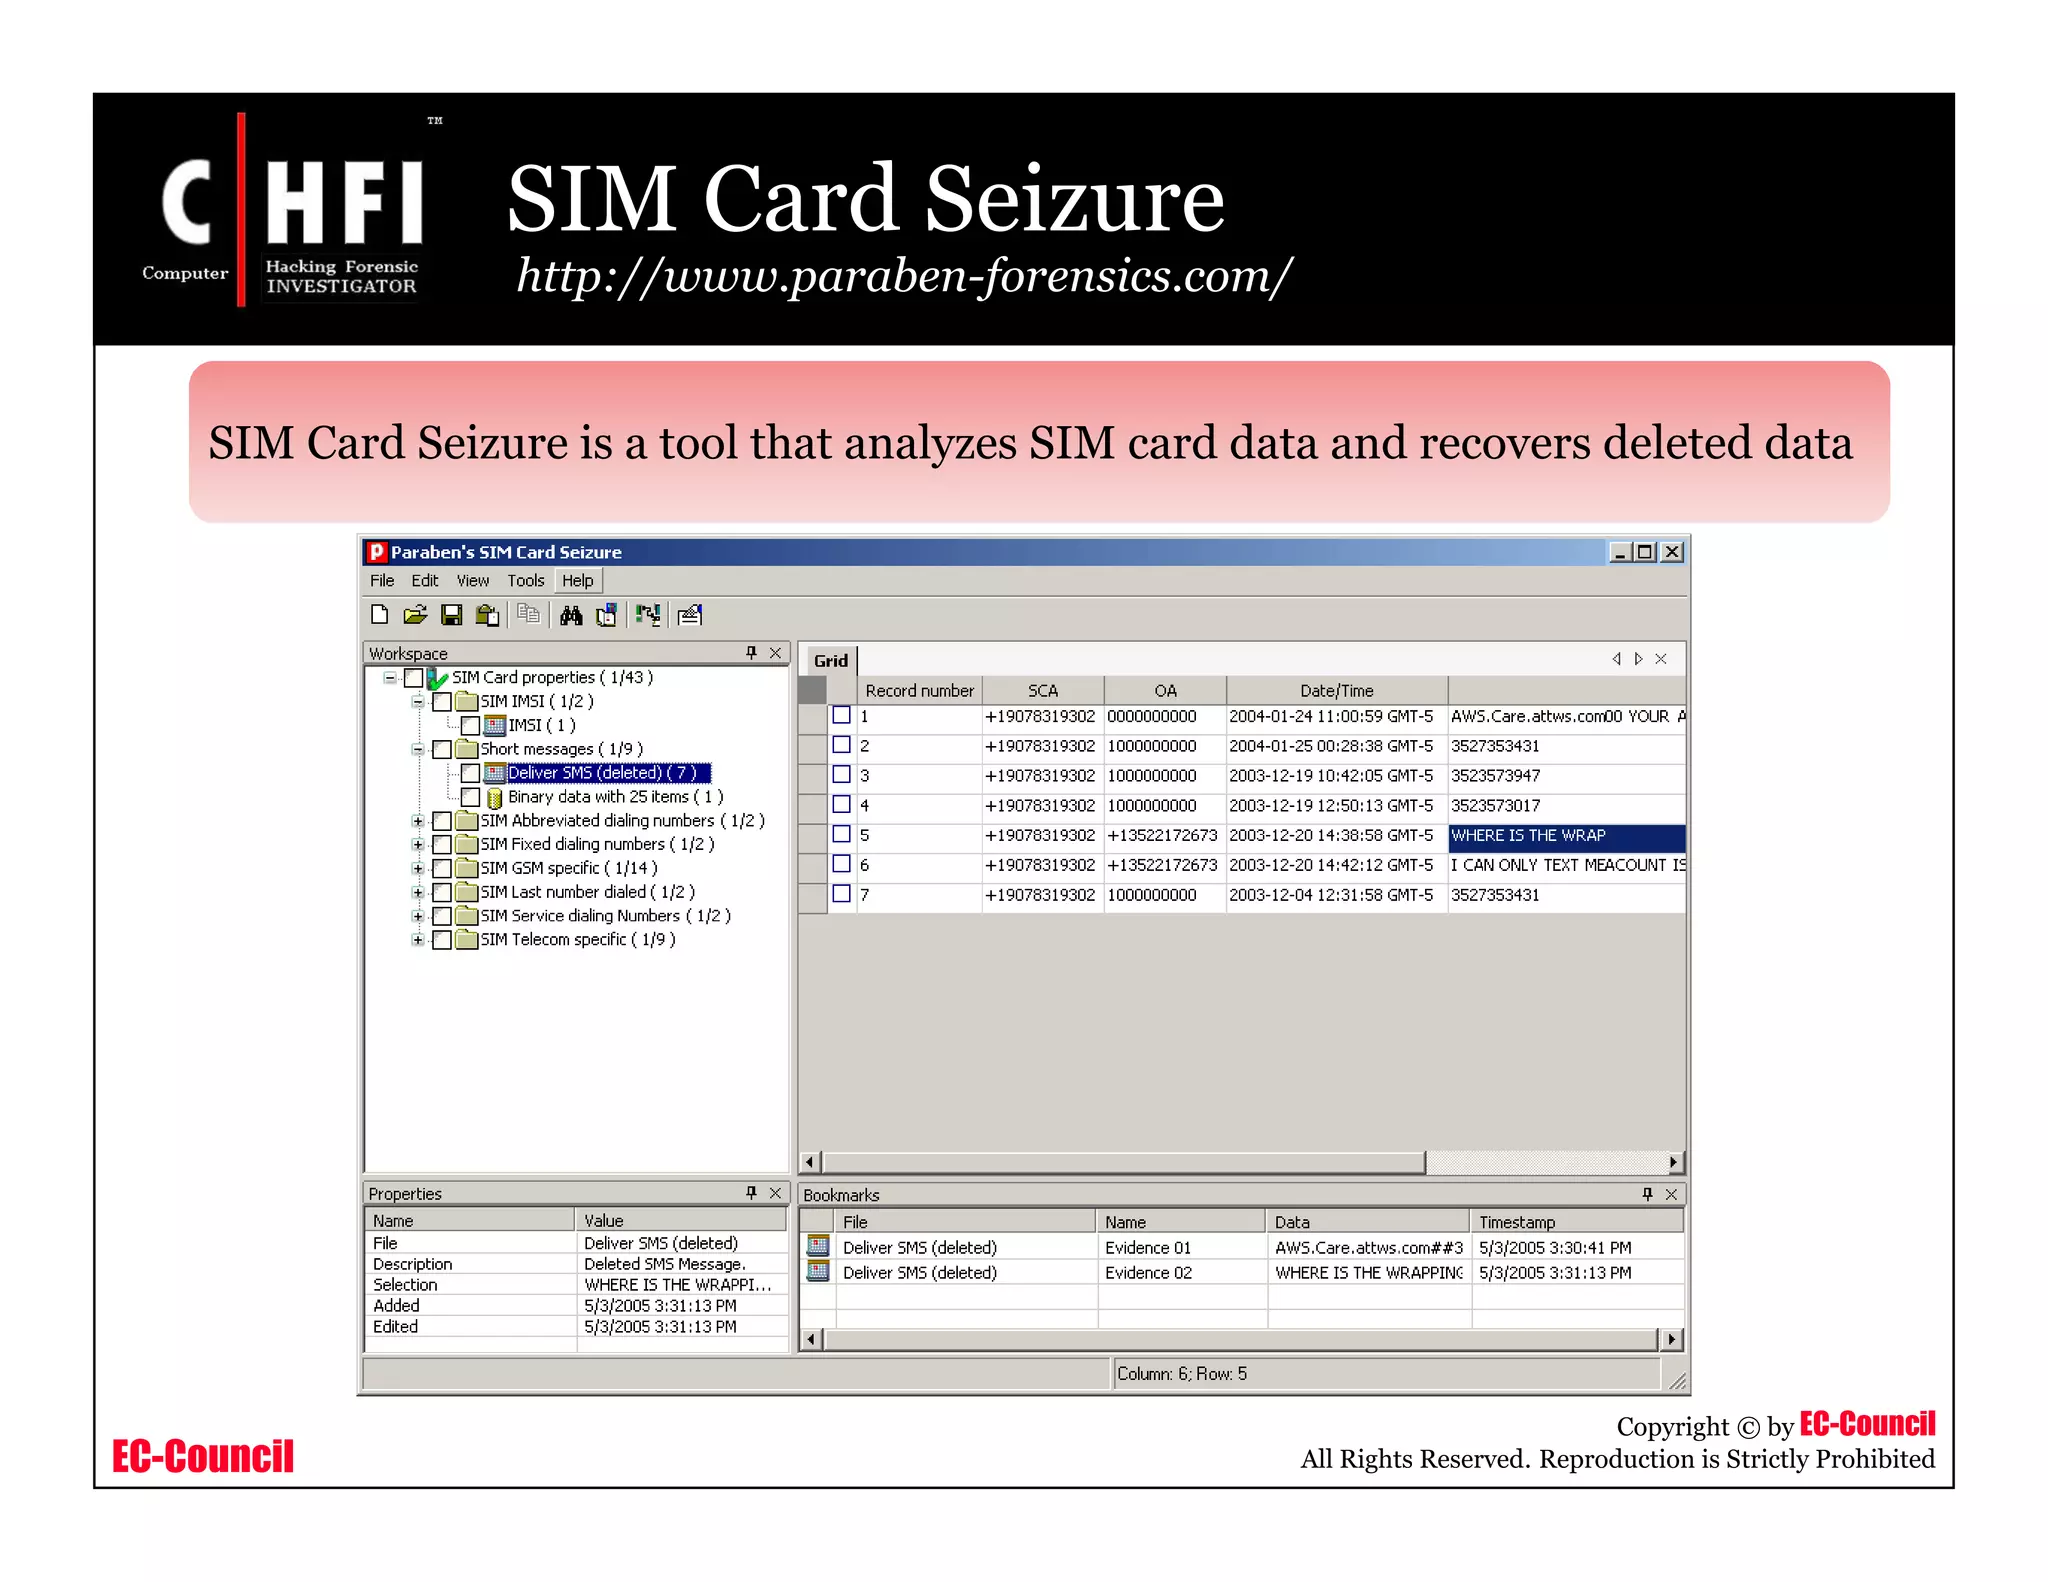Sort by the OA column header
This screenshot has width=2048, height=1582.
tap(1166, 690)
